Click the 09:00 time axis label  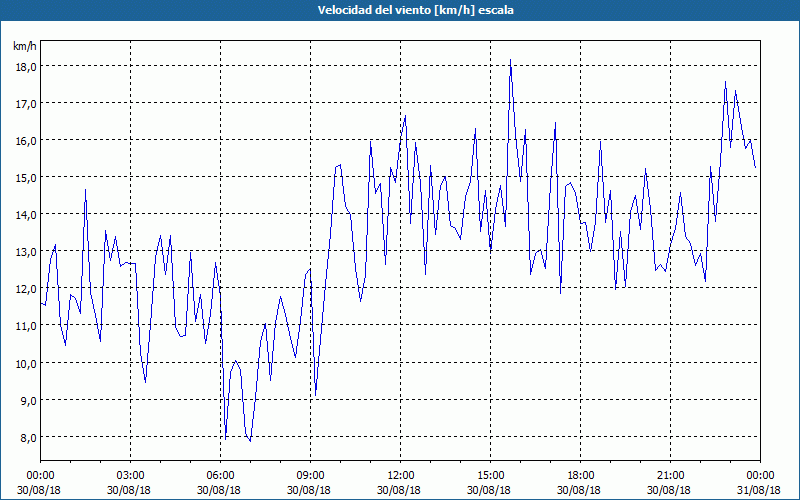(x=310, y=476)
